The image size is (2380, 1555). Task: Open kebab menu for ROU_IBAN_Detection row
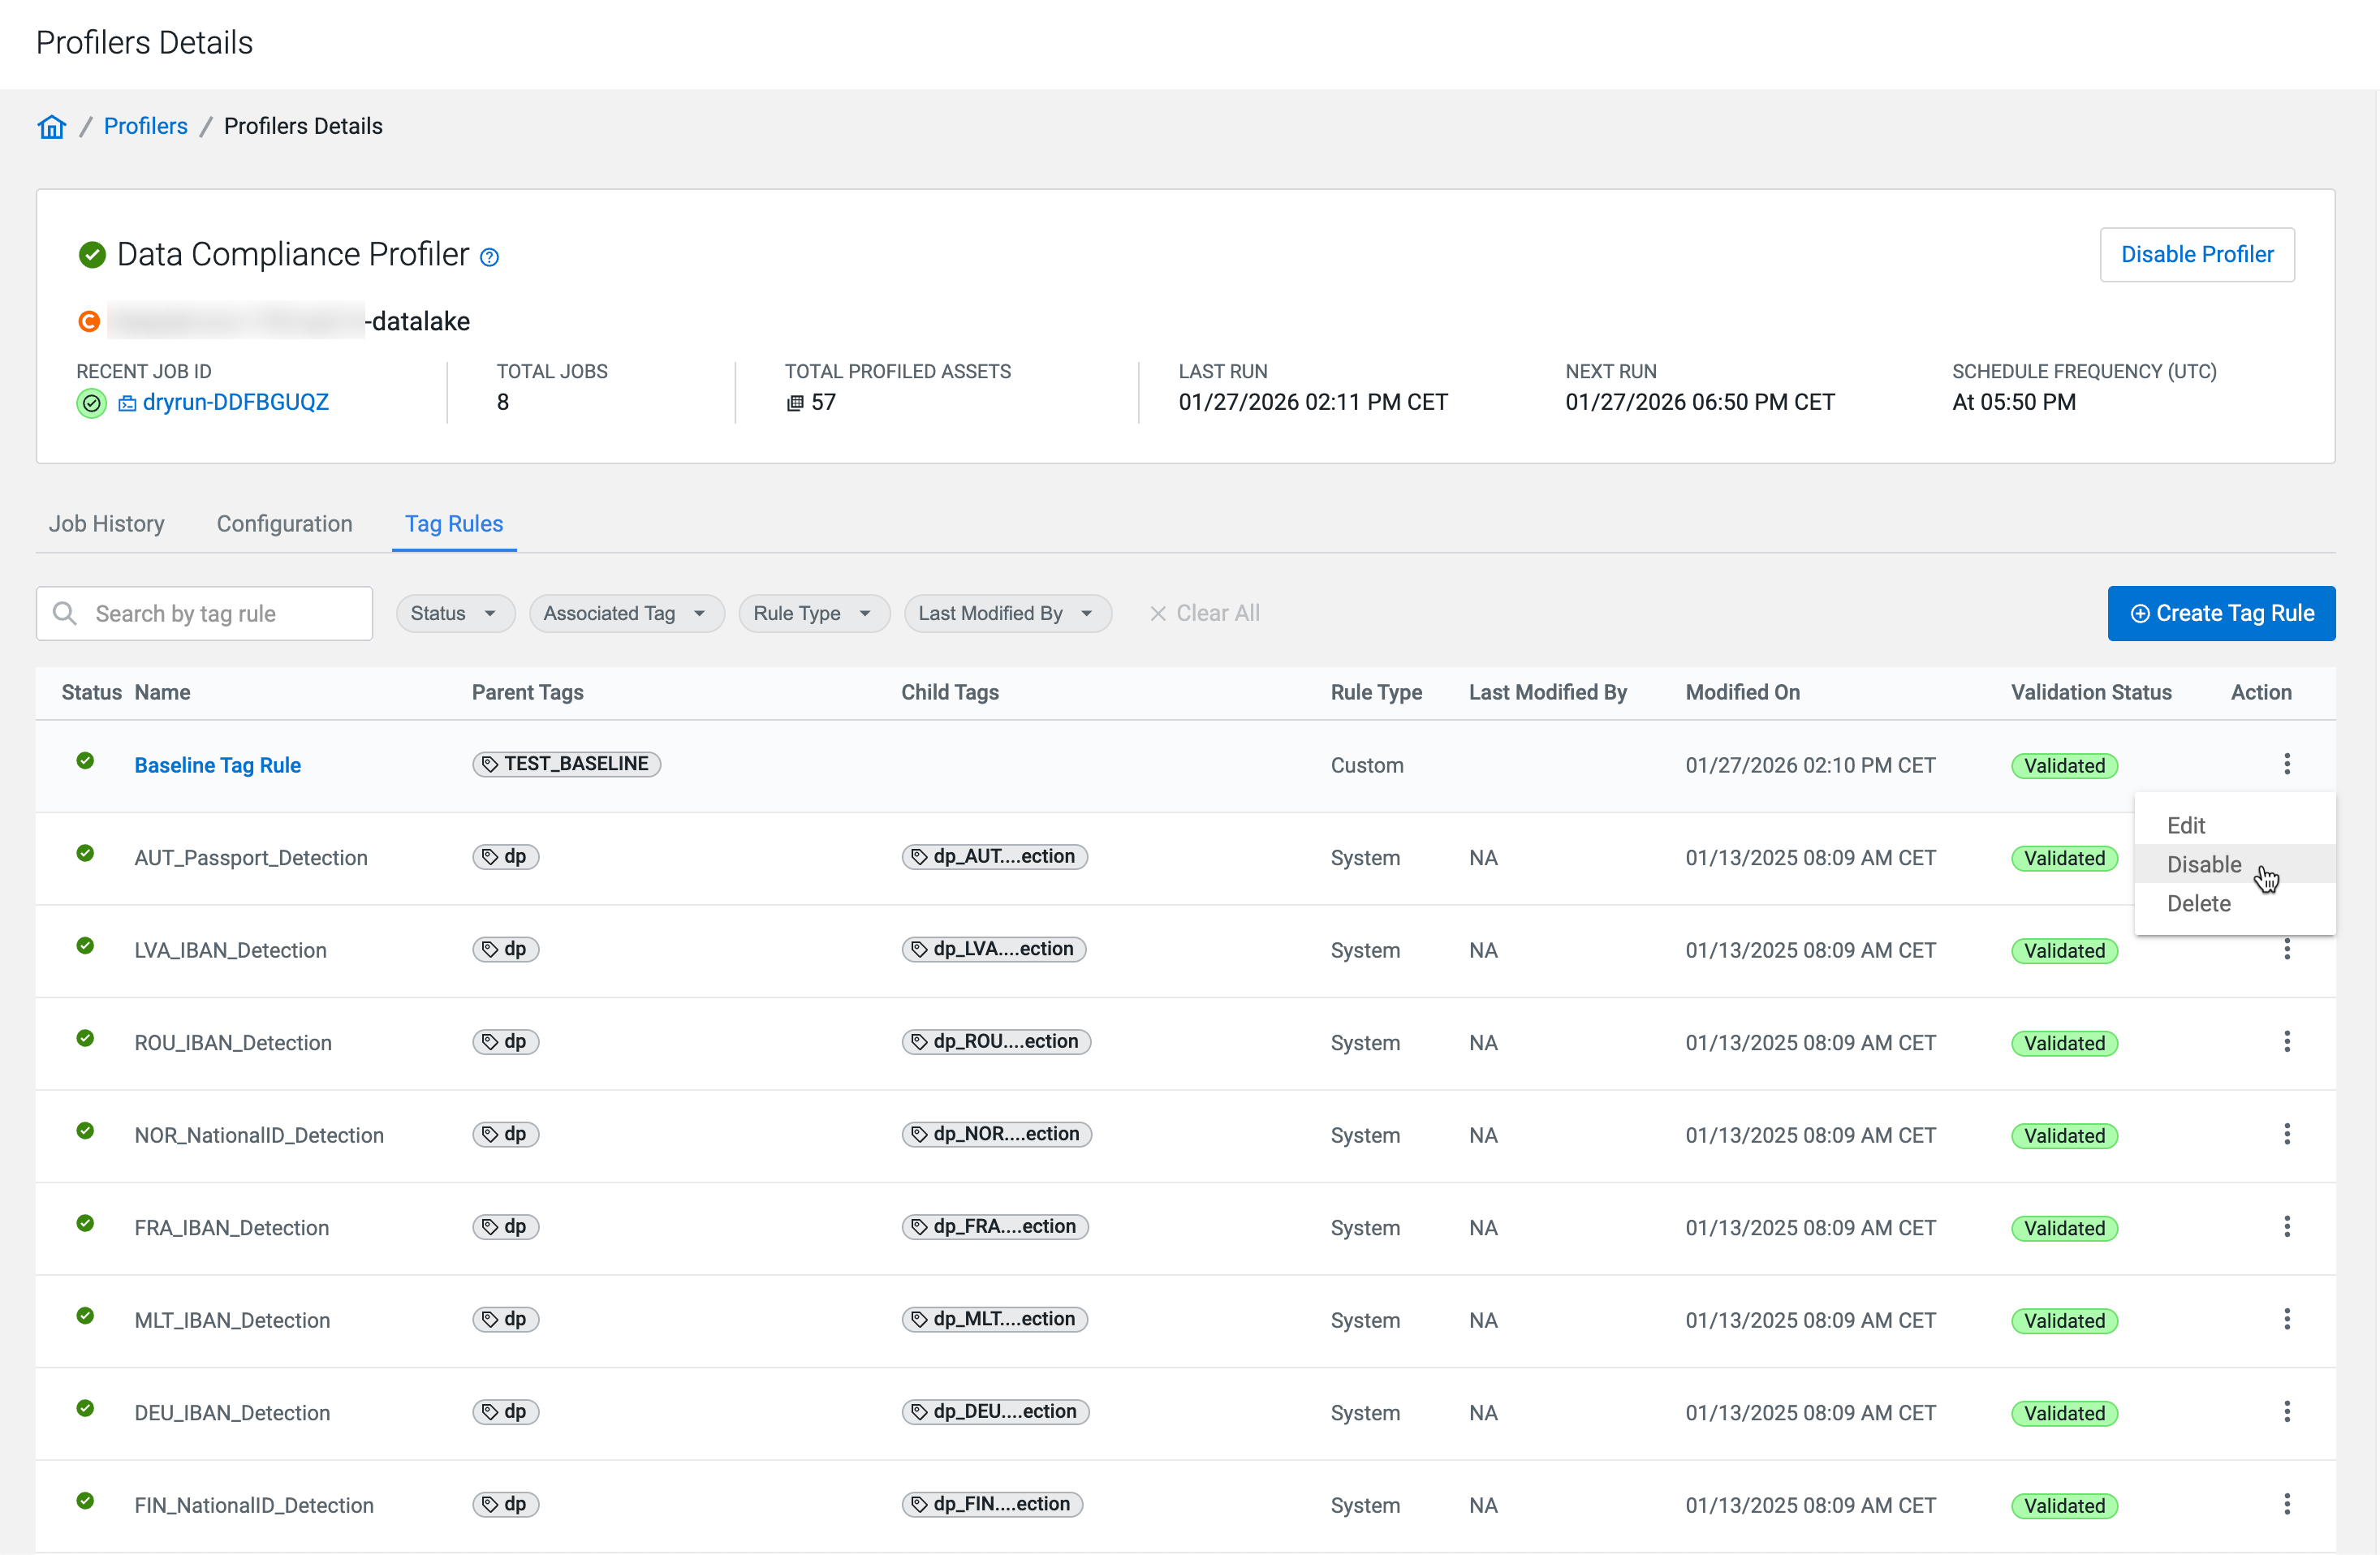coord(2286,1042)
